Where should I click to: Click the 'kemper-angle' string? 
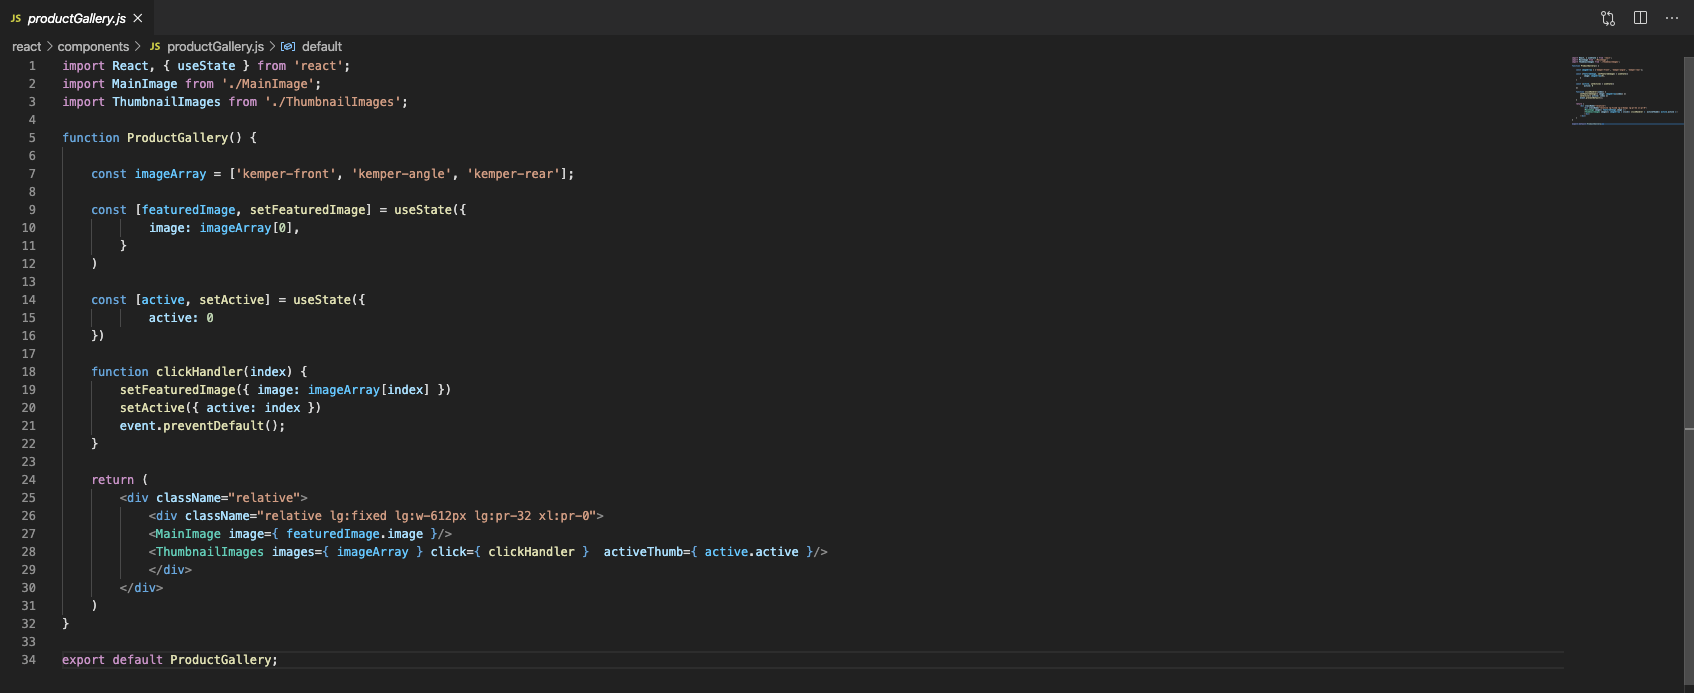401,174
